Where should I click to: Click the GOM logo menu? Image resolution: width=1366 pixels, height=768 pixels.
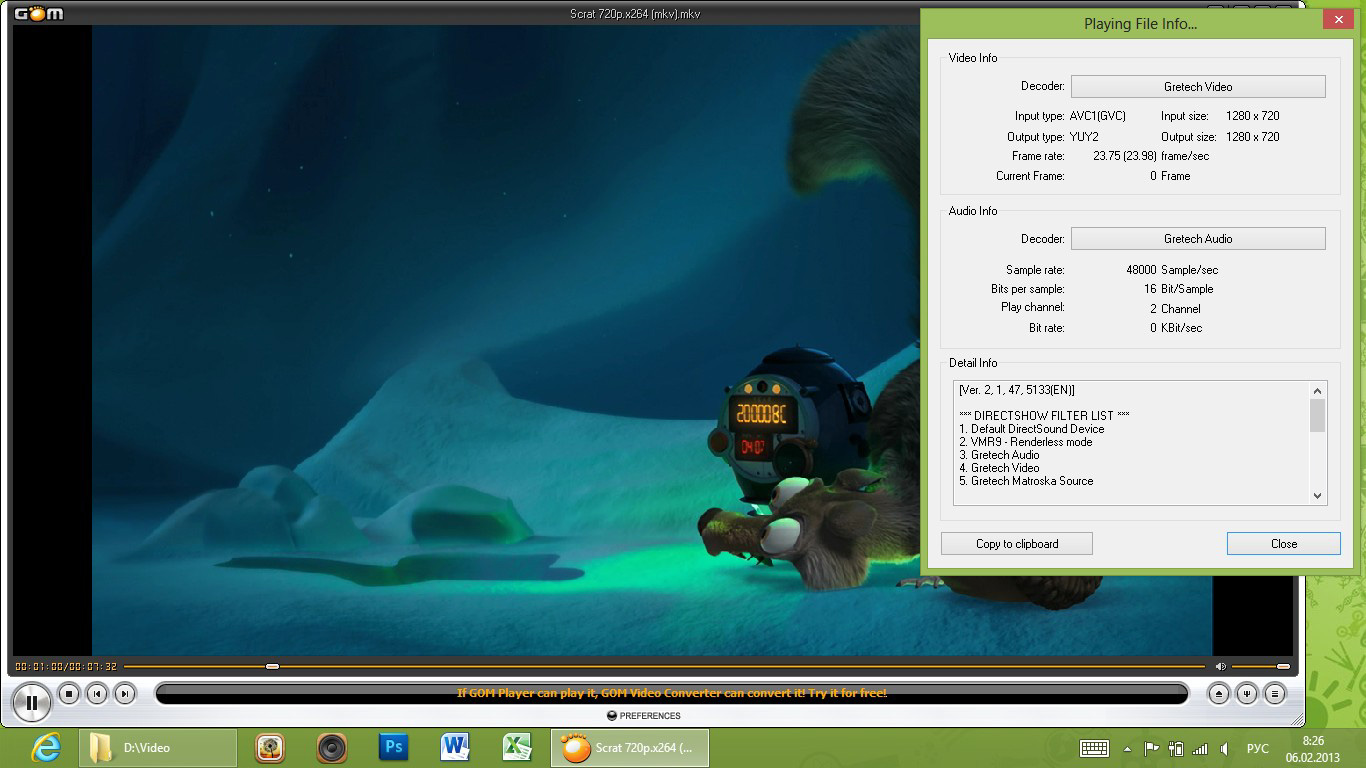(x=38, y=13)
